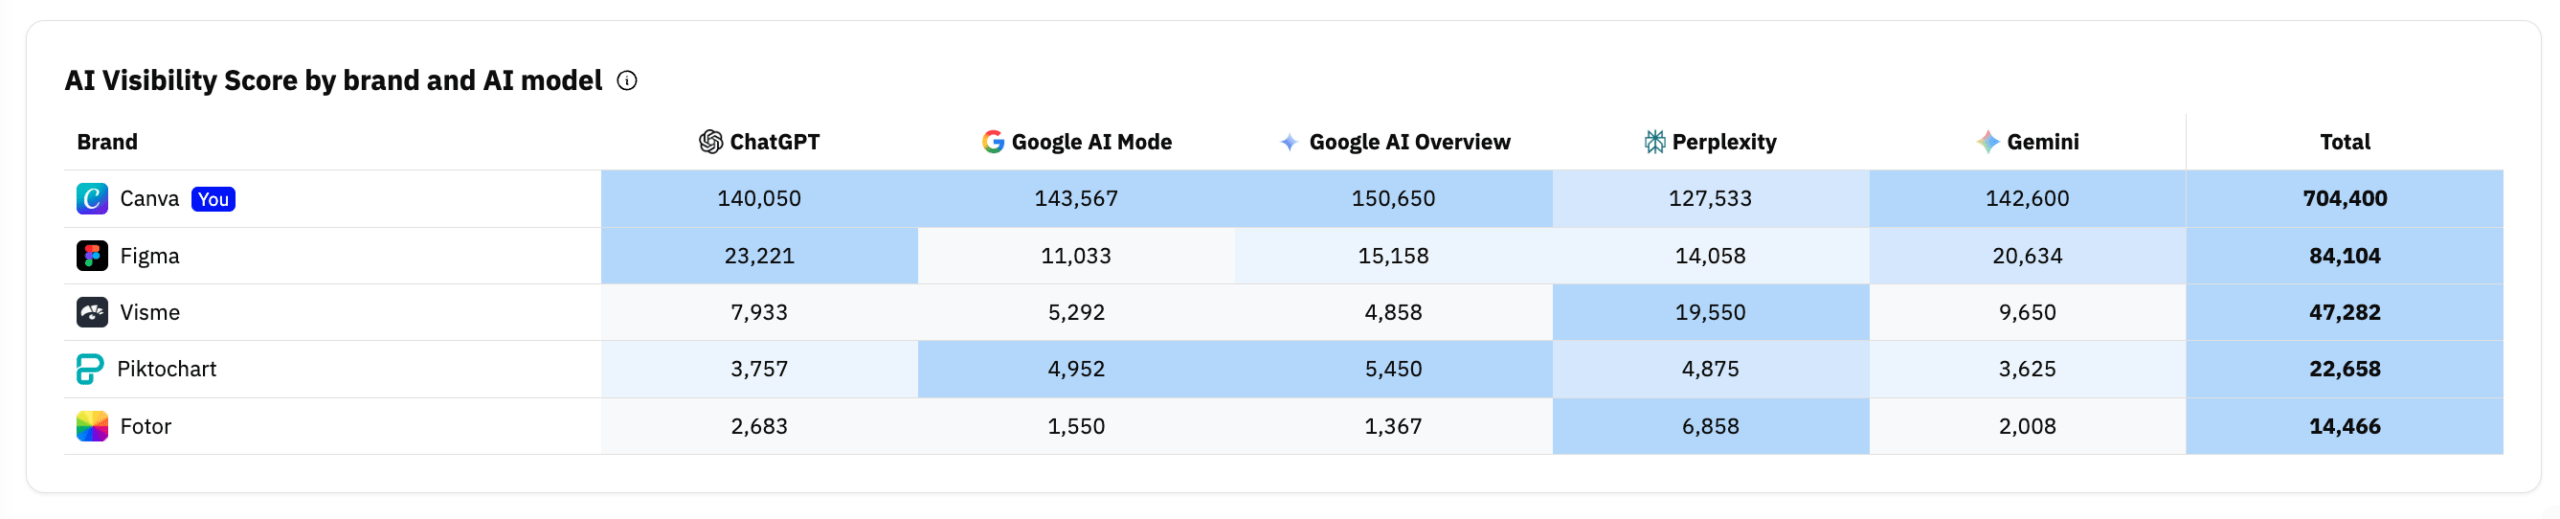2560x519 pixels.
Task: Click the Perplexity logo icon
Action: 1655,142
